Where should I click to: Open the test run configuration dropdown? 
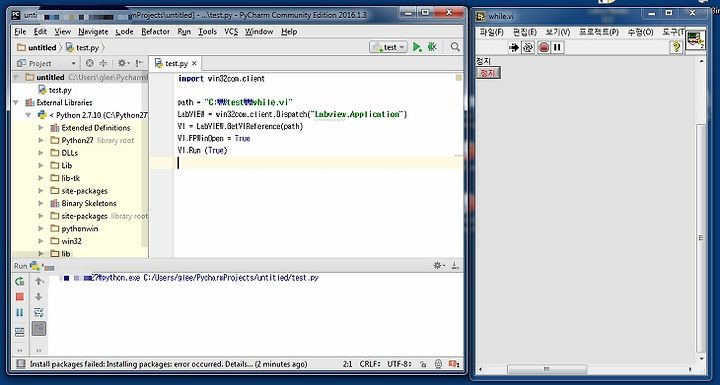[388, 47]
